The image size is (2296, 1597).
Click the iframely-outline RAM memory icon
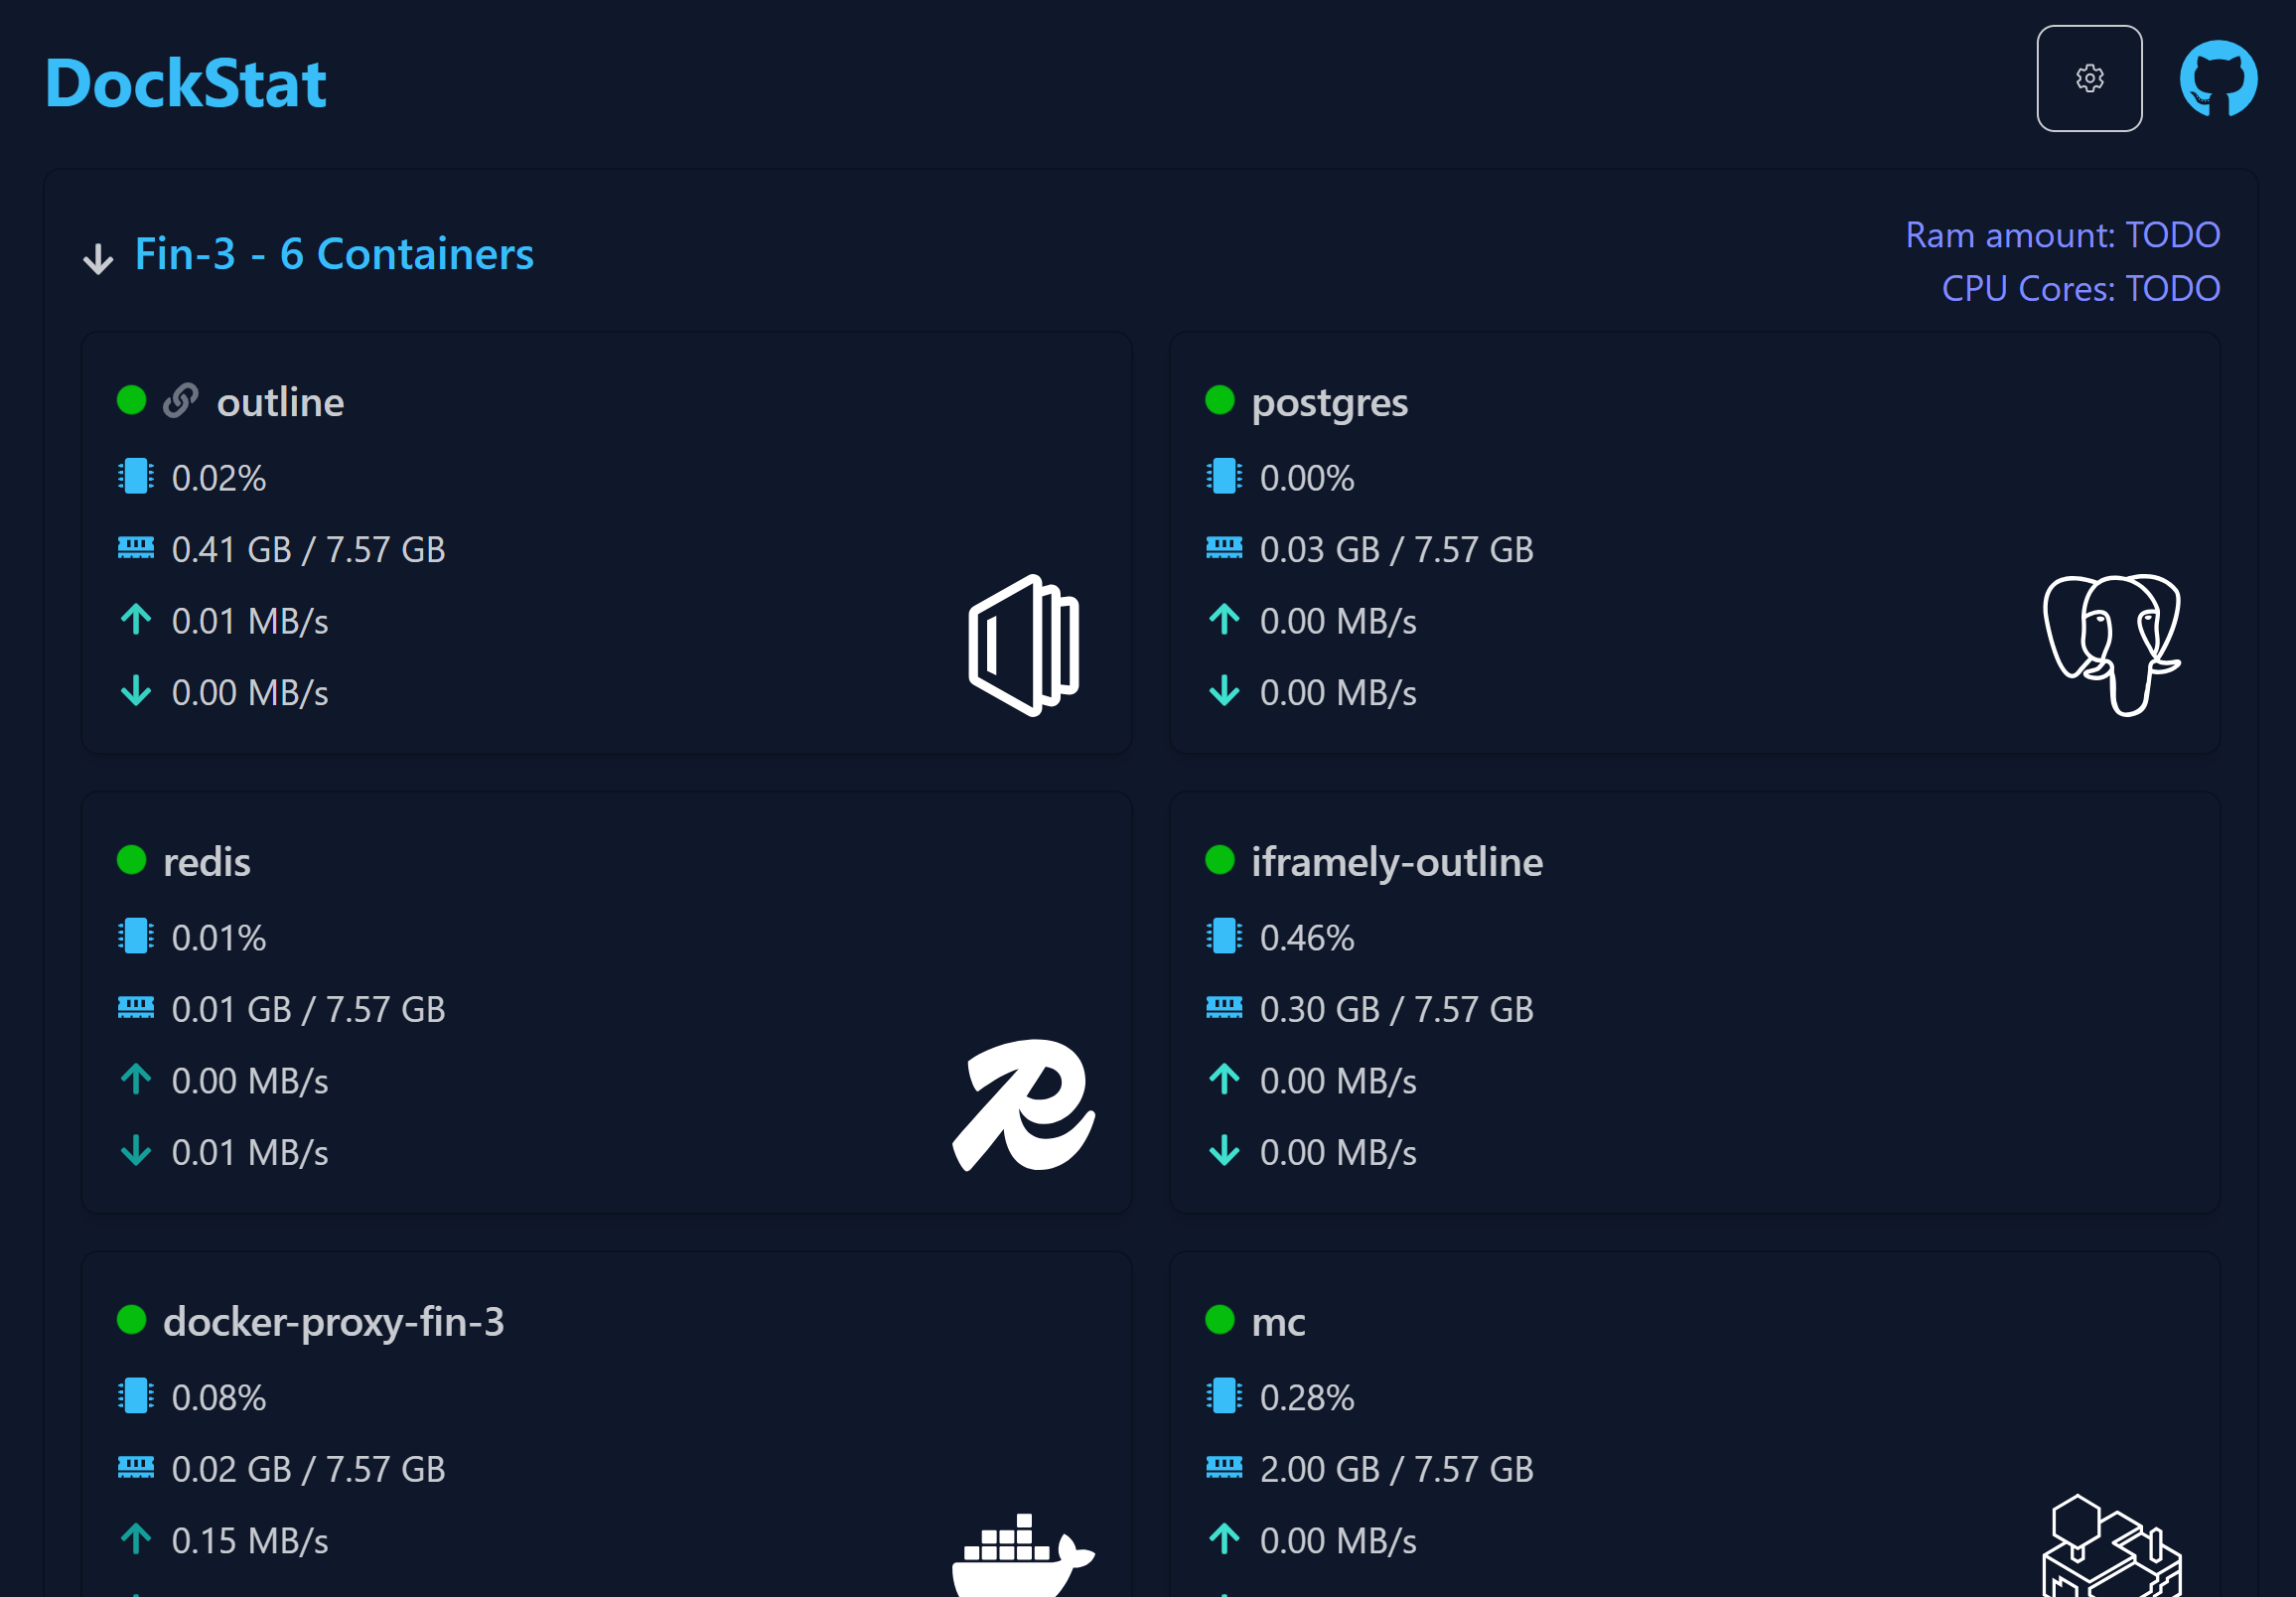[1224, 1008]
